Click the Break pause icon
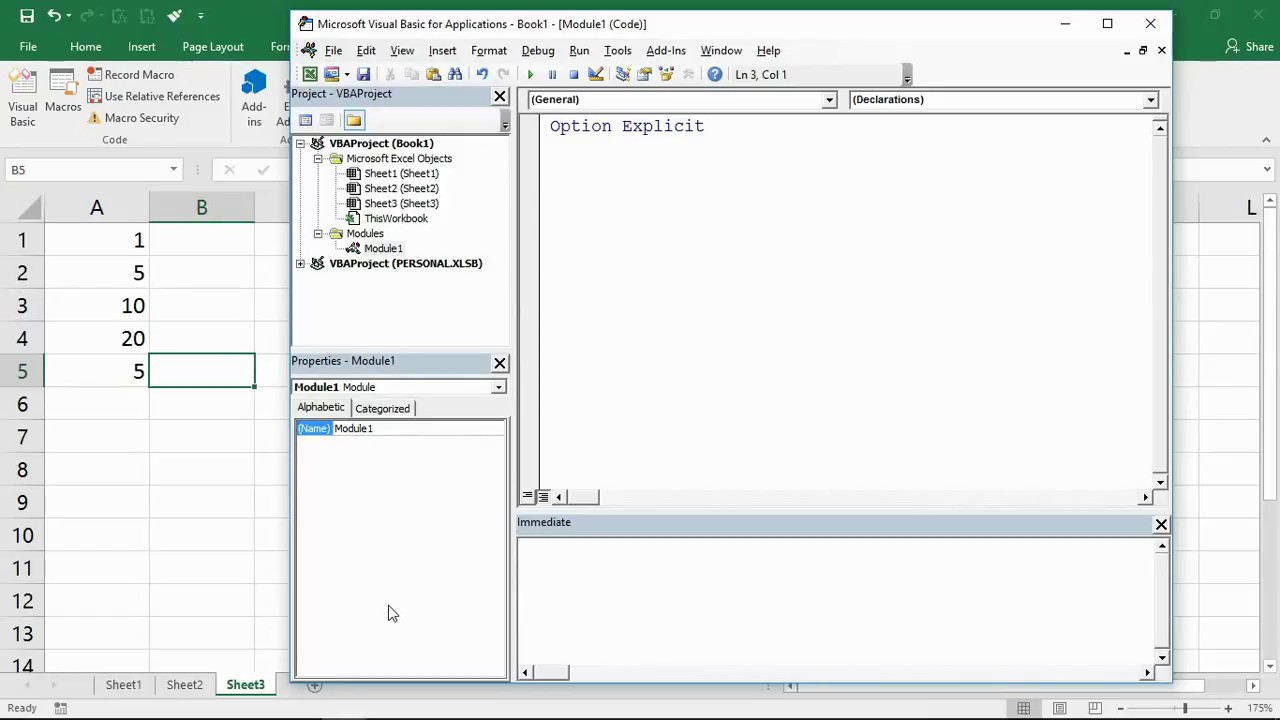The height and width of the screenshot is (720, 1280). (x=552, y=74)
